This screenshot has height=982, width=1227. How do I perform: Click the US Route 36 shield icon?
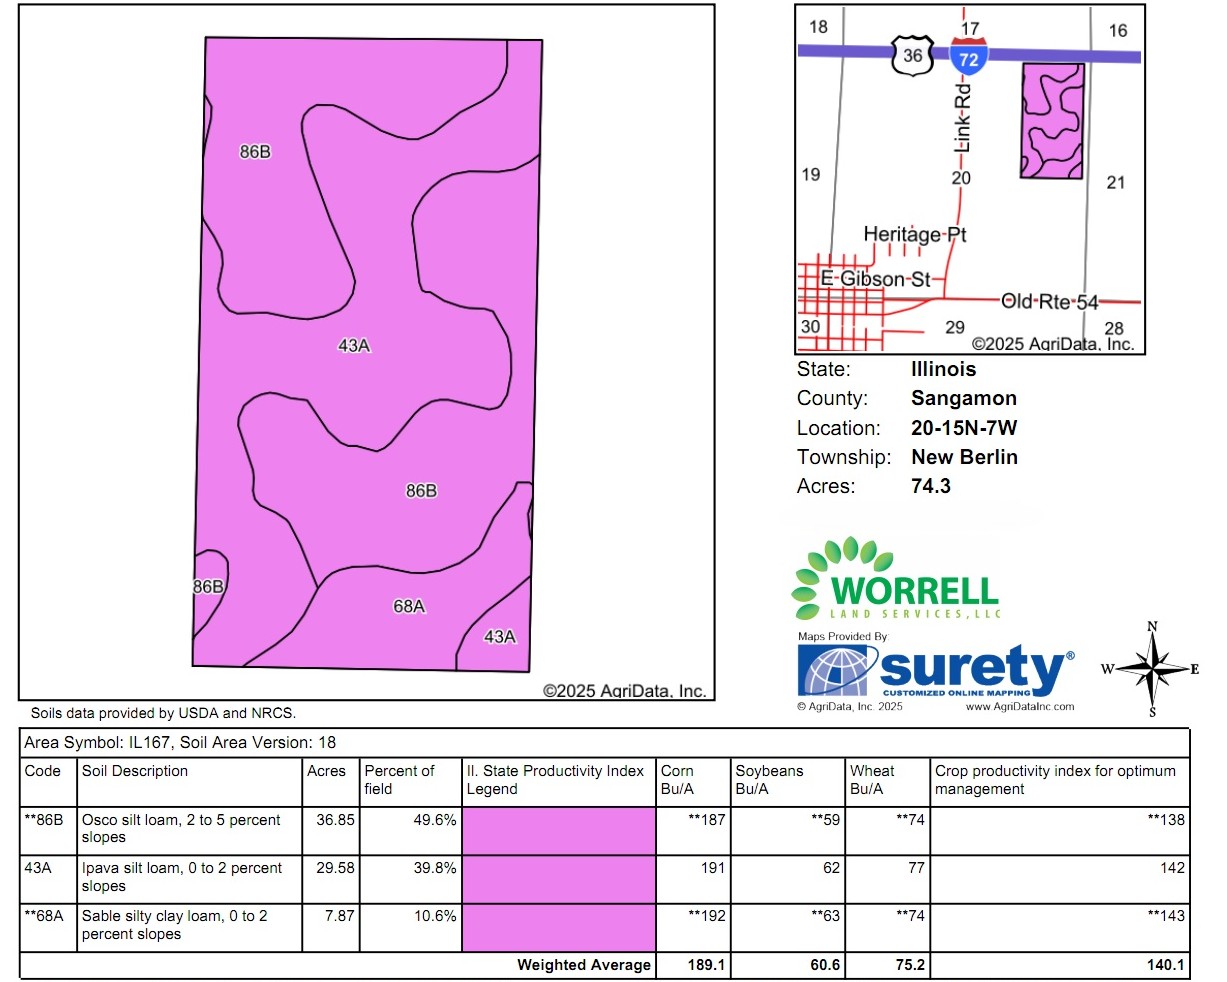click(x=912, y=56)
